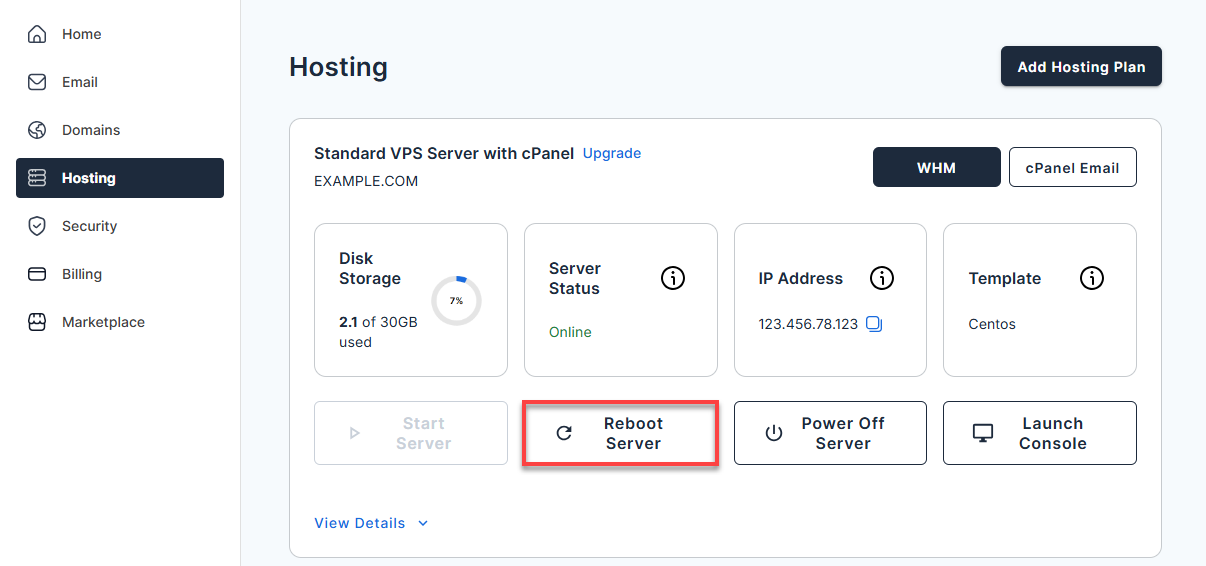1206x566 pixels.
Task: Click the Hosting server stack icon
Action: pyautogui.click(x=37, y=178)
